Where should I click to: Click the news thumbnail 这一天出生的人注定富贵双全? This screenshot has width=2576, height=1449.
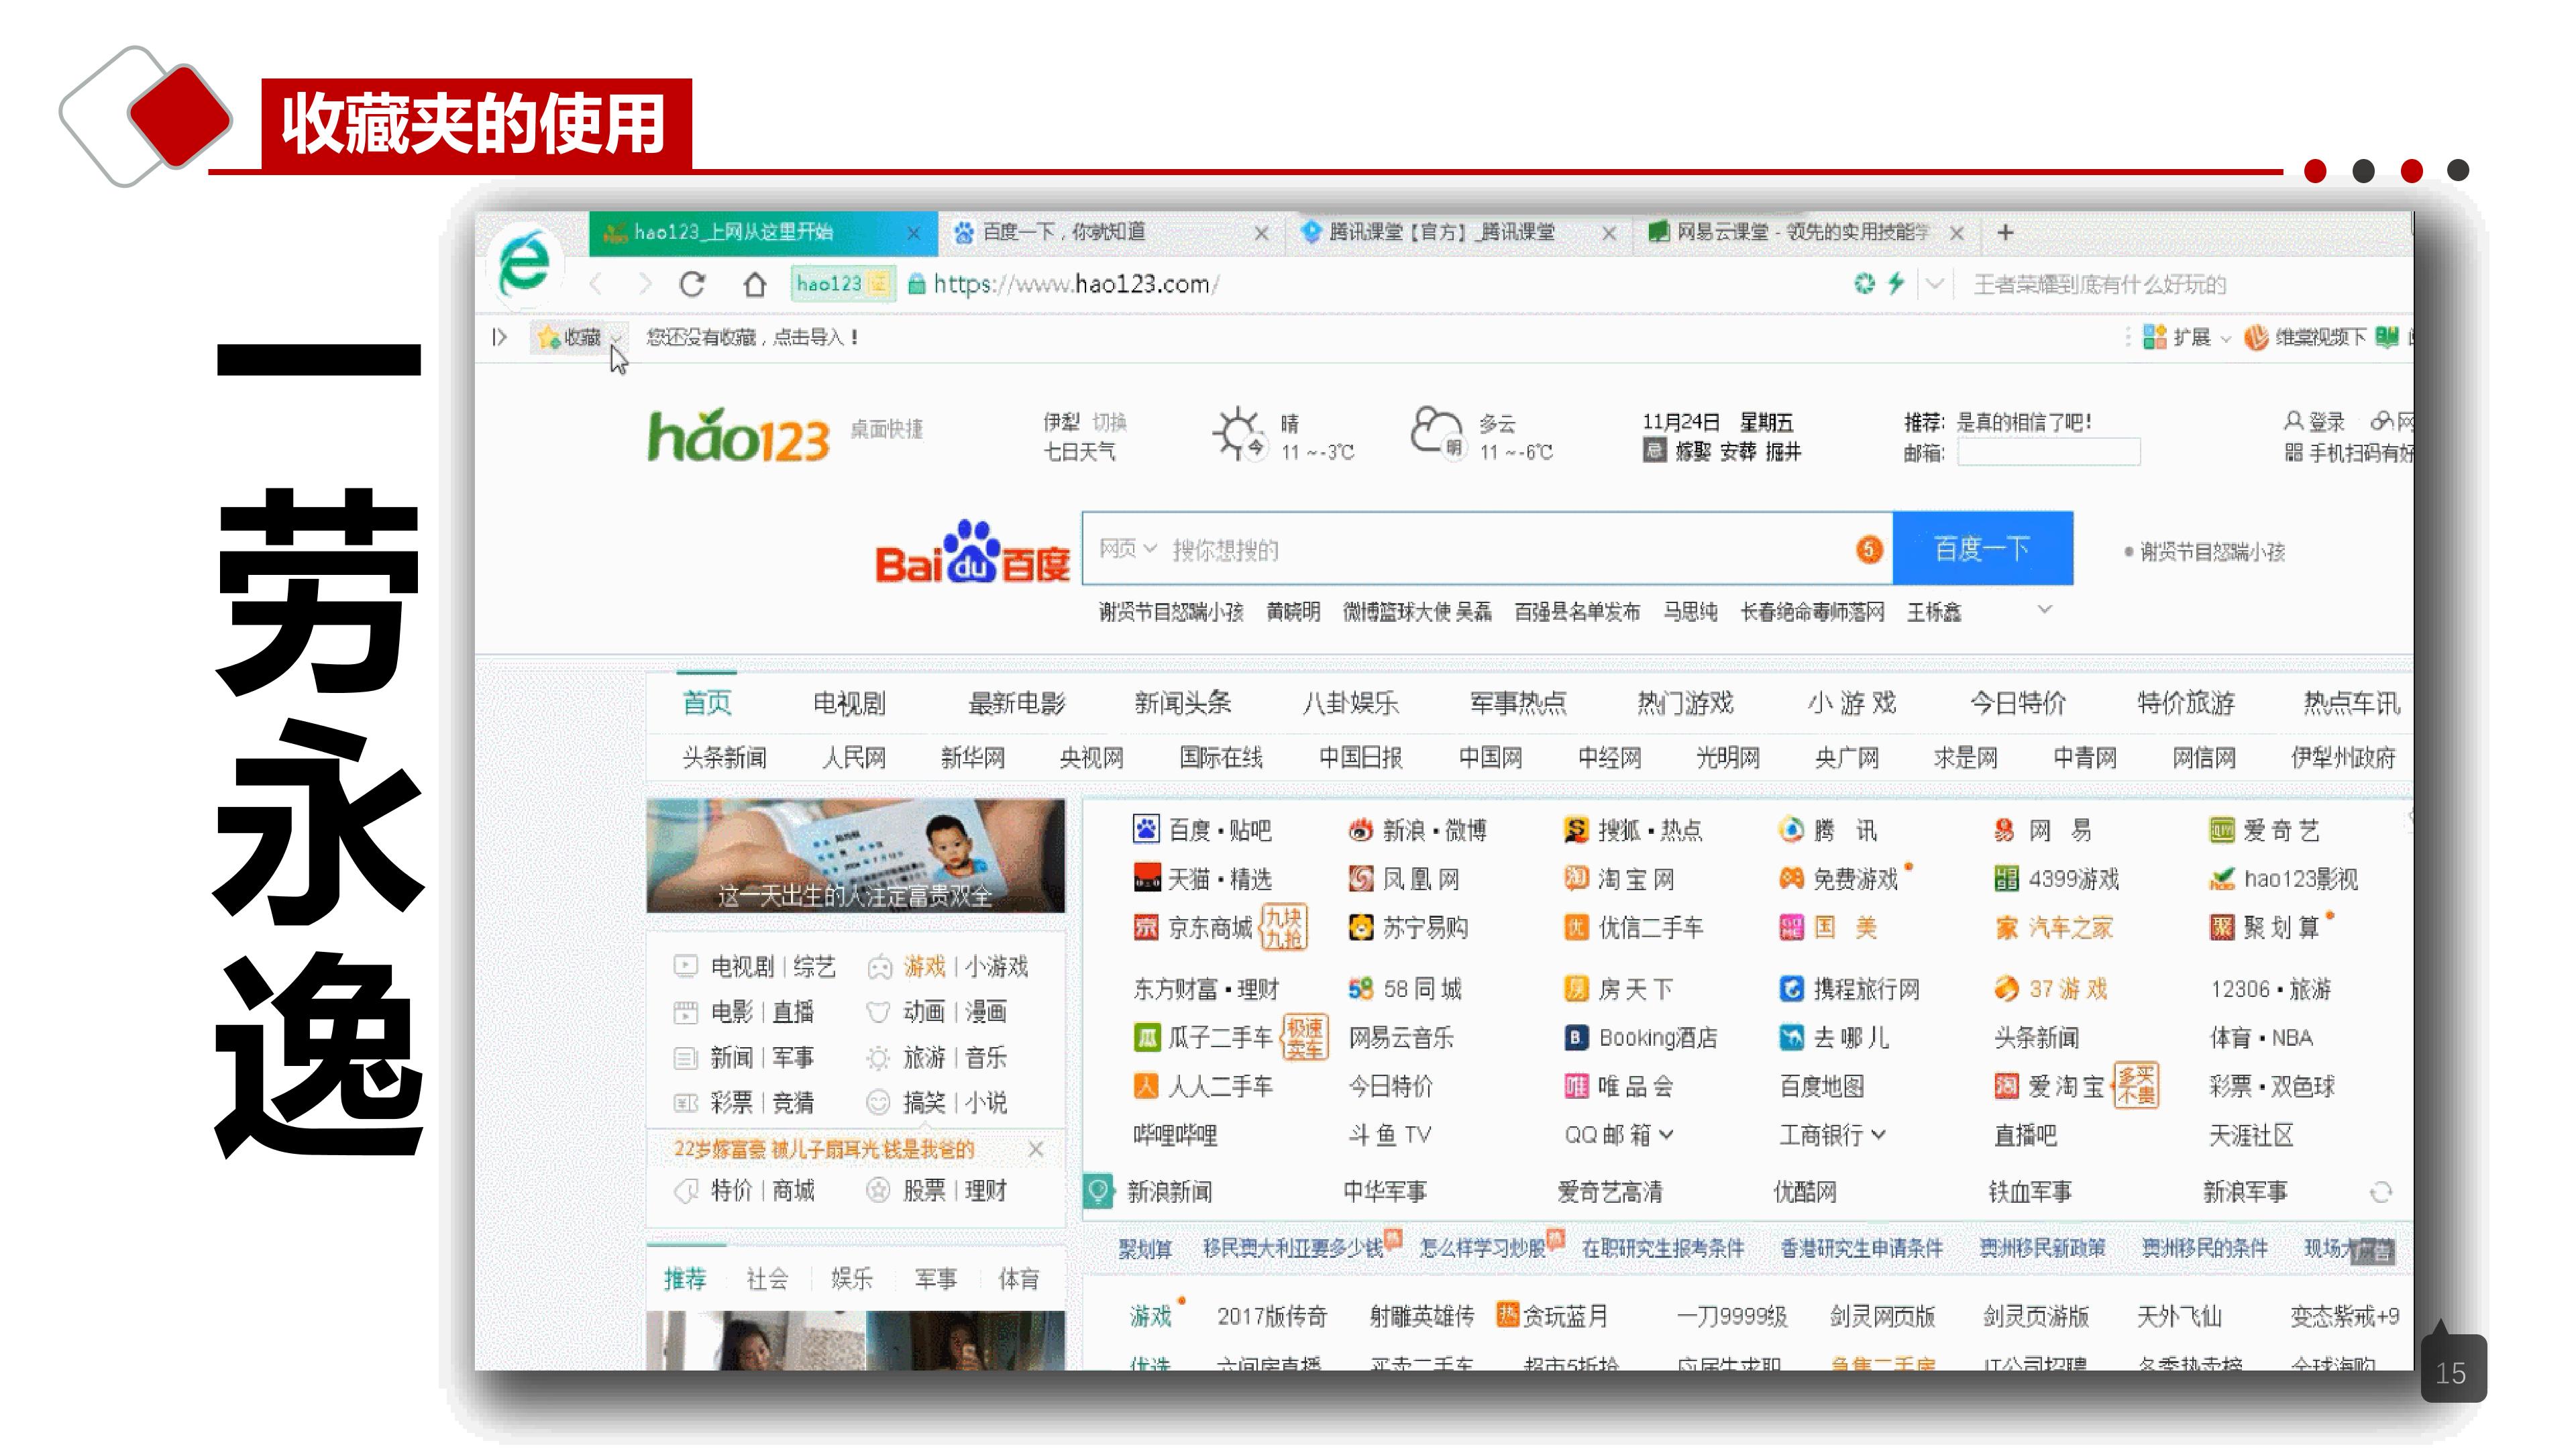coord(855,855)
